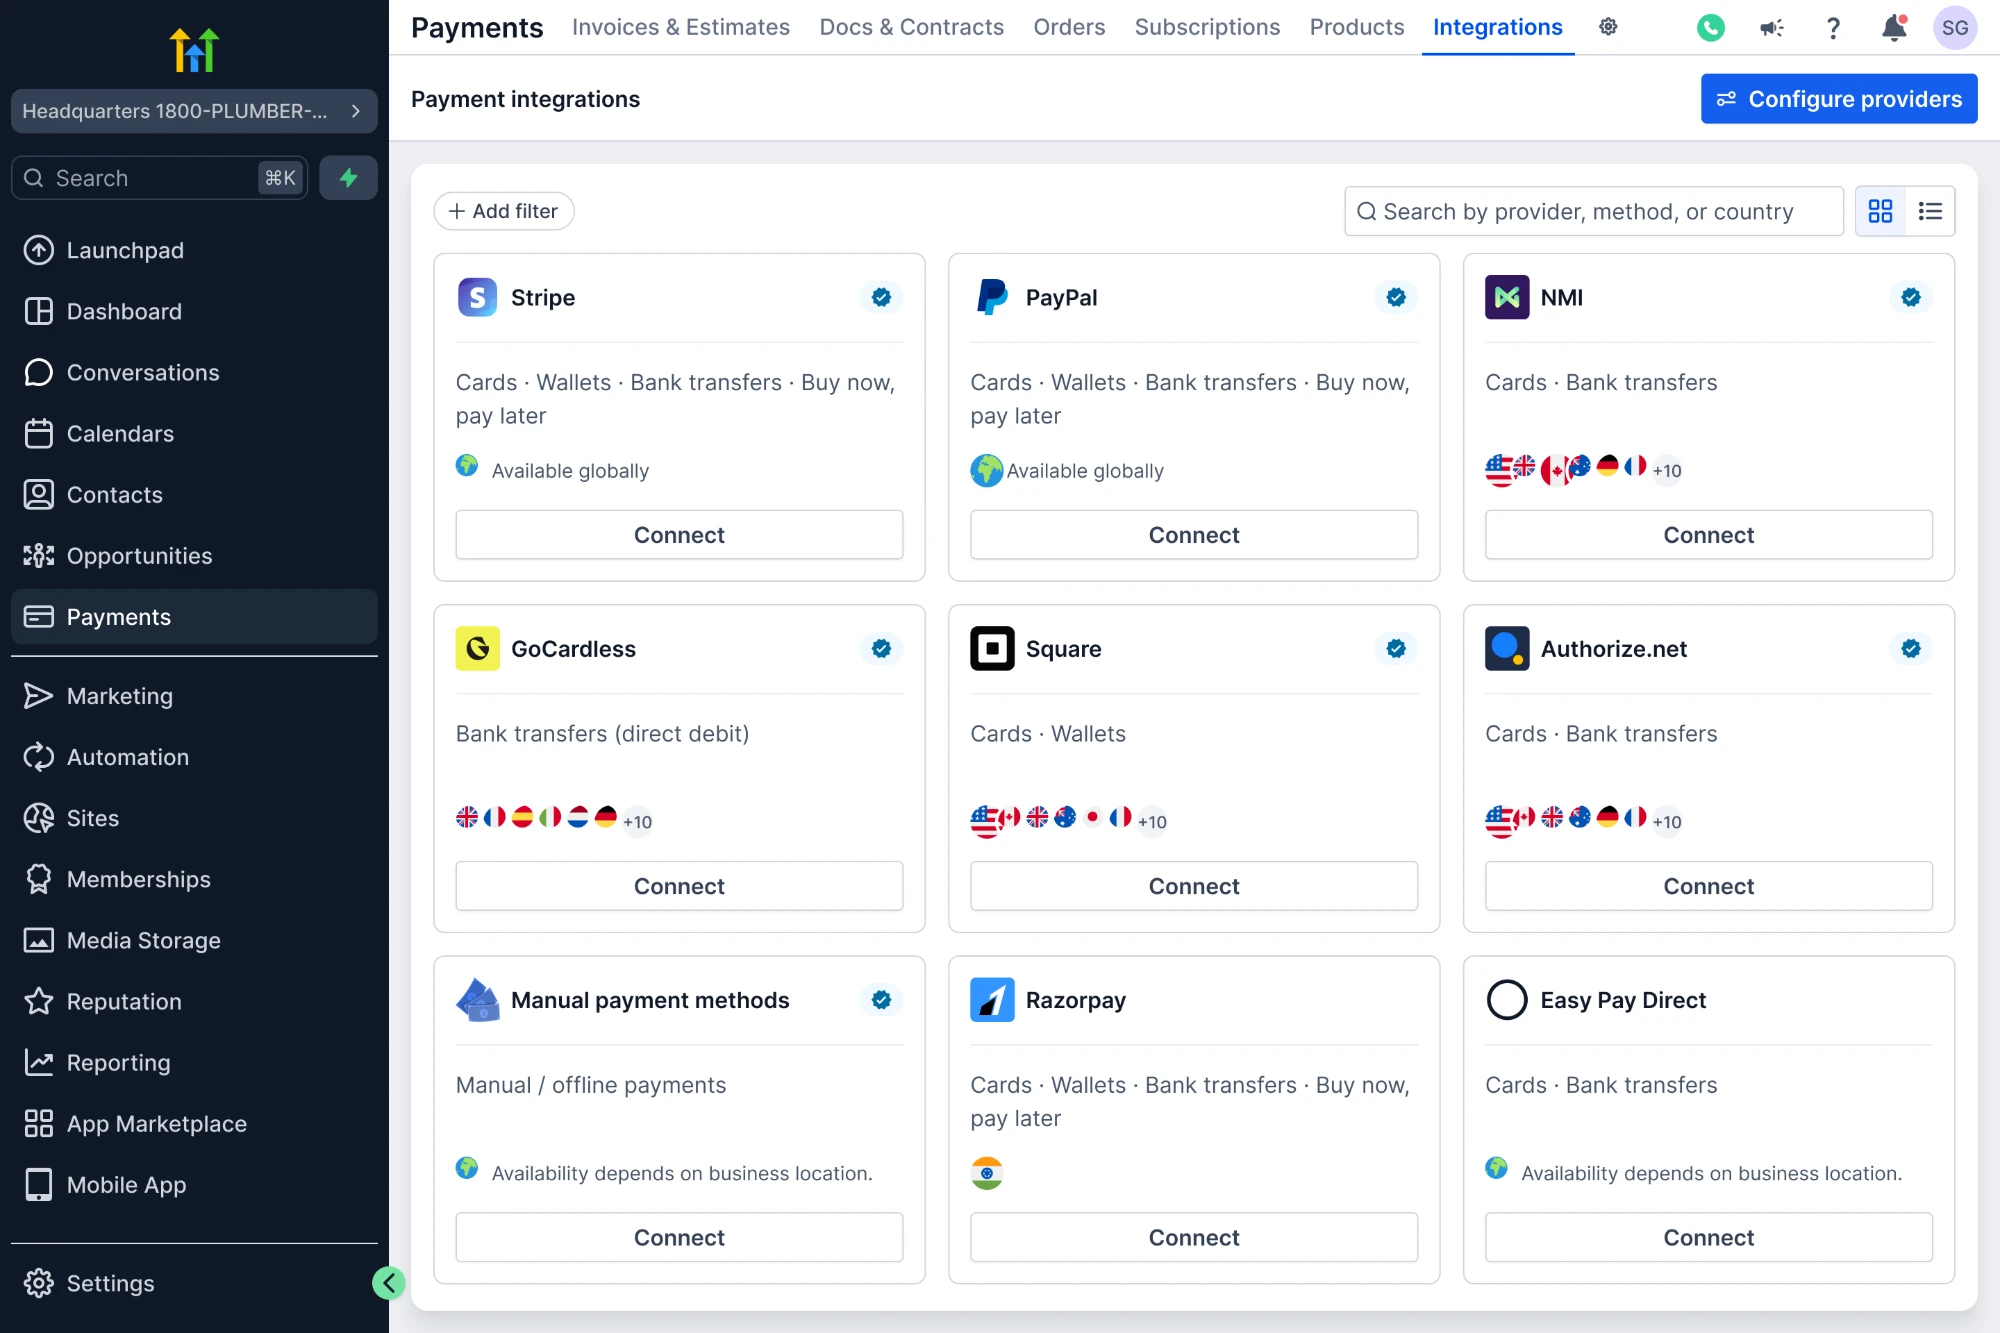Open the Docs & Contracts tab
Screen dimensions: 2000x1333
[x=911, y=27]
